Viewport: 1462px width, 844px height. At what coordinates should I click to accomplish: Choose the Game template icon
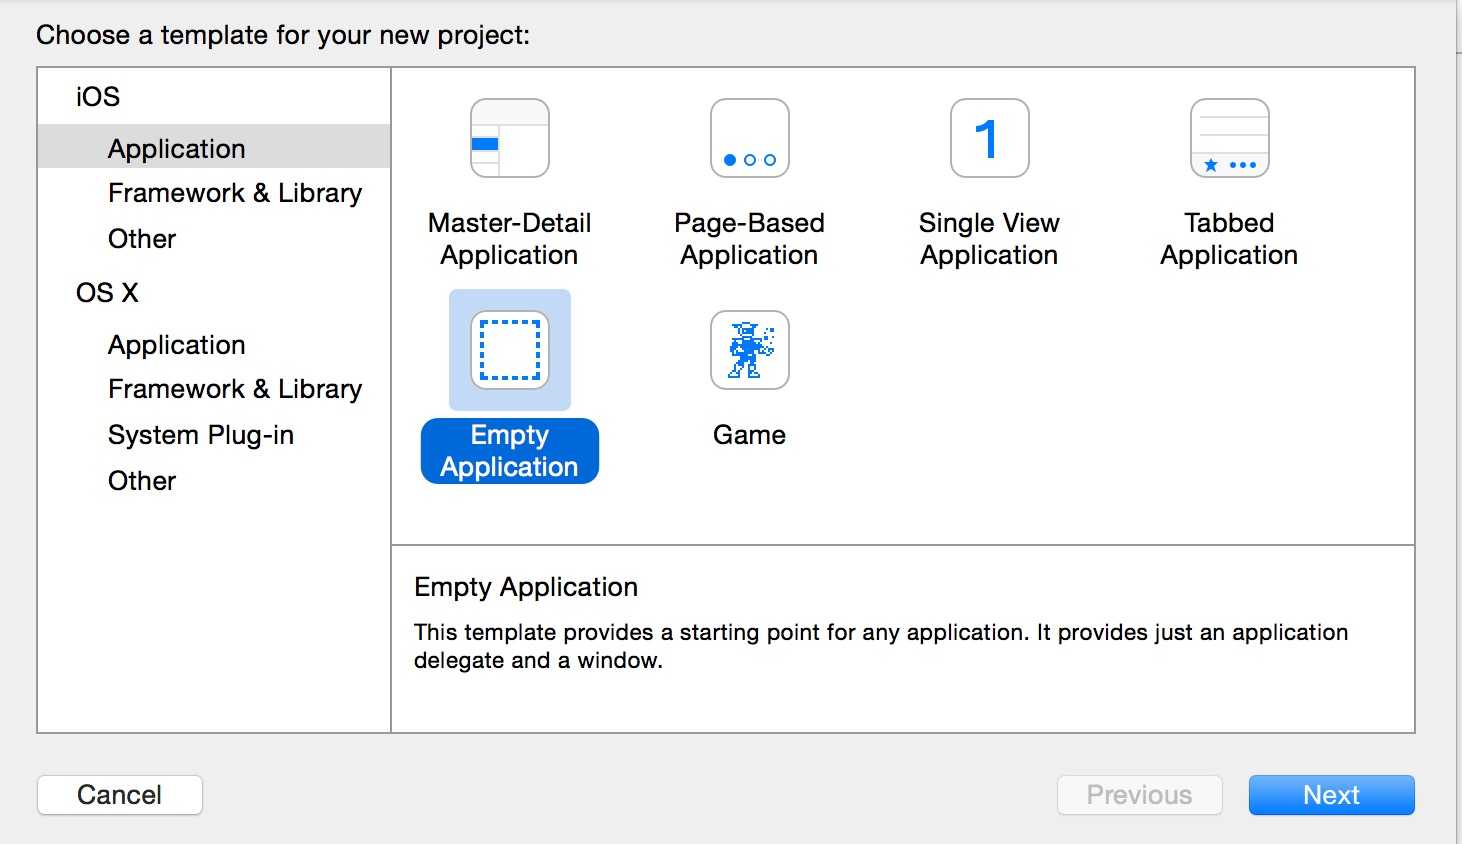coord(750,350)
